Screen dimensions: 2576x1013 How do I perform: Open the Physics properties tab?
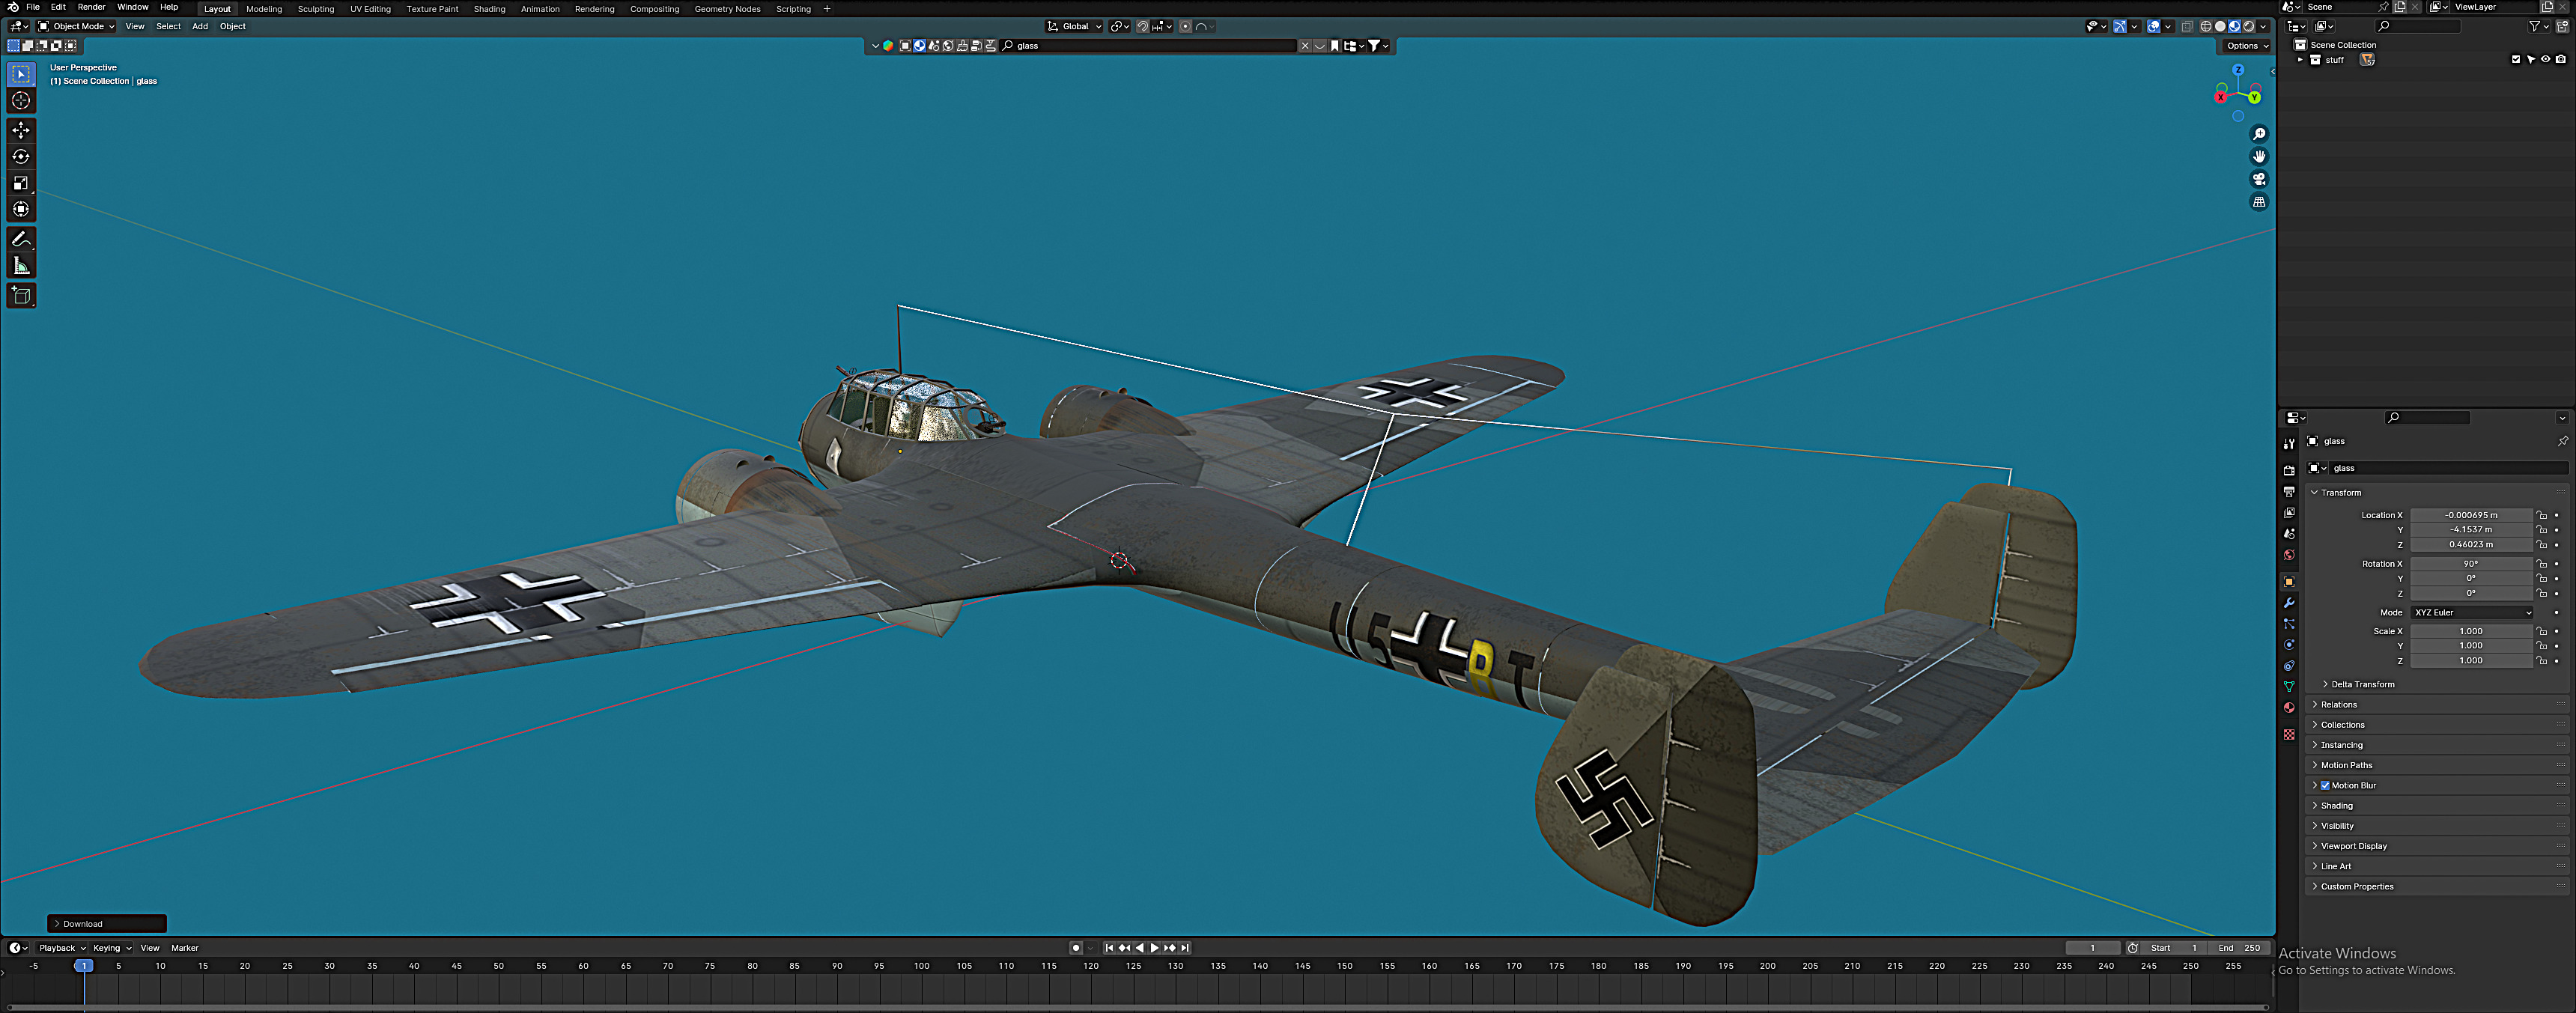pos(2289,645)
